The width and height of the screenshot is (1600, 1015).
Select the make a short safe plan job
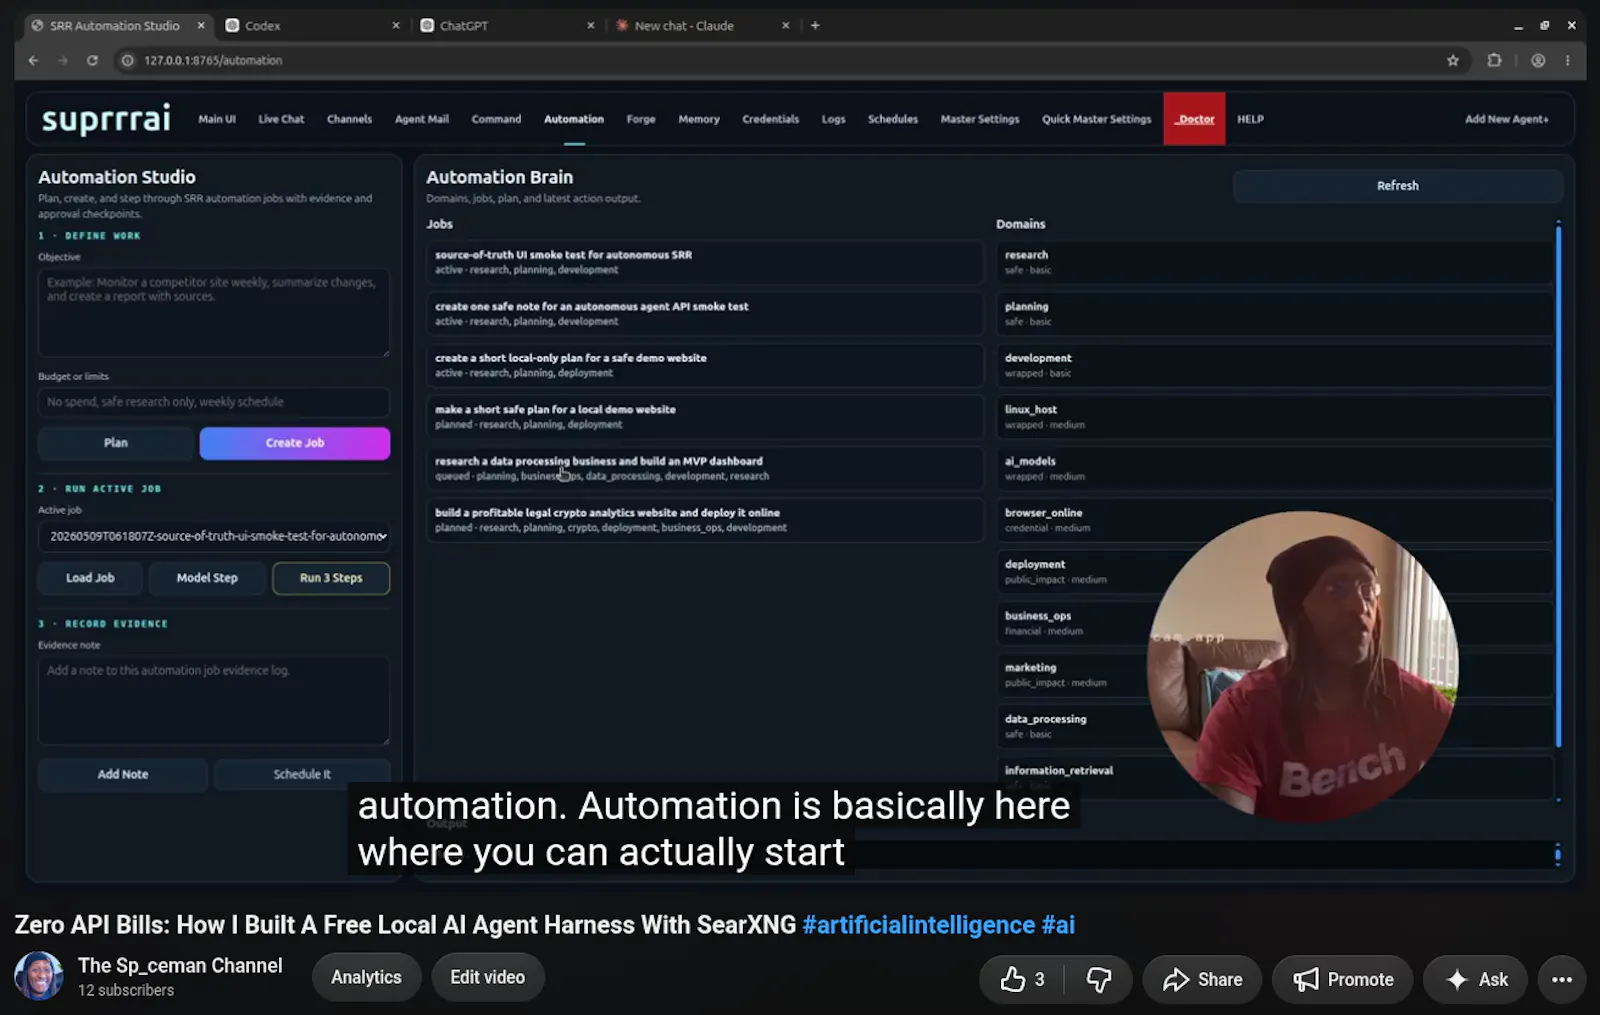coord(705,417)
